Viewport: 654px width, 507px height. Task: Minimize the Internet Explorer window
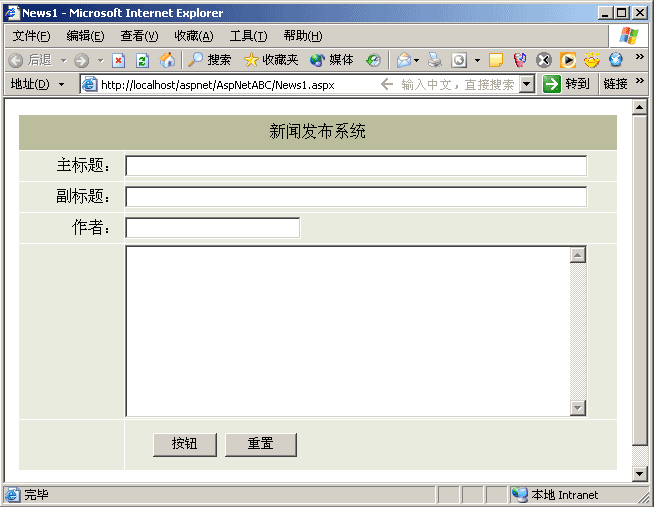pos(605,13)
